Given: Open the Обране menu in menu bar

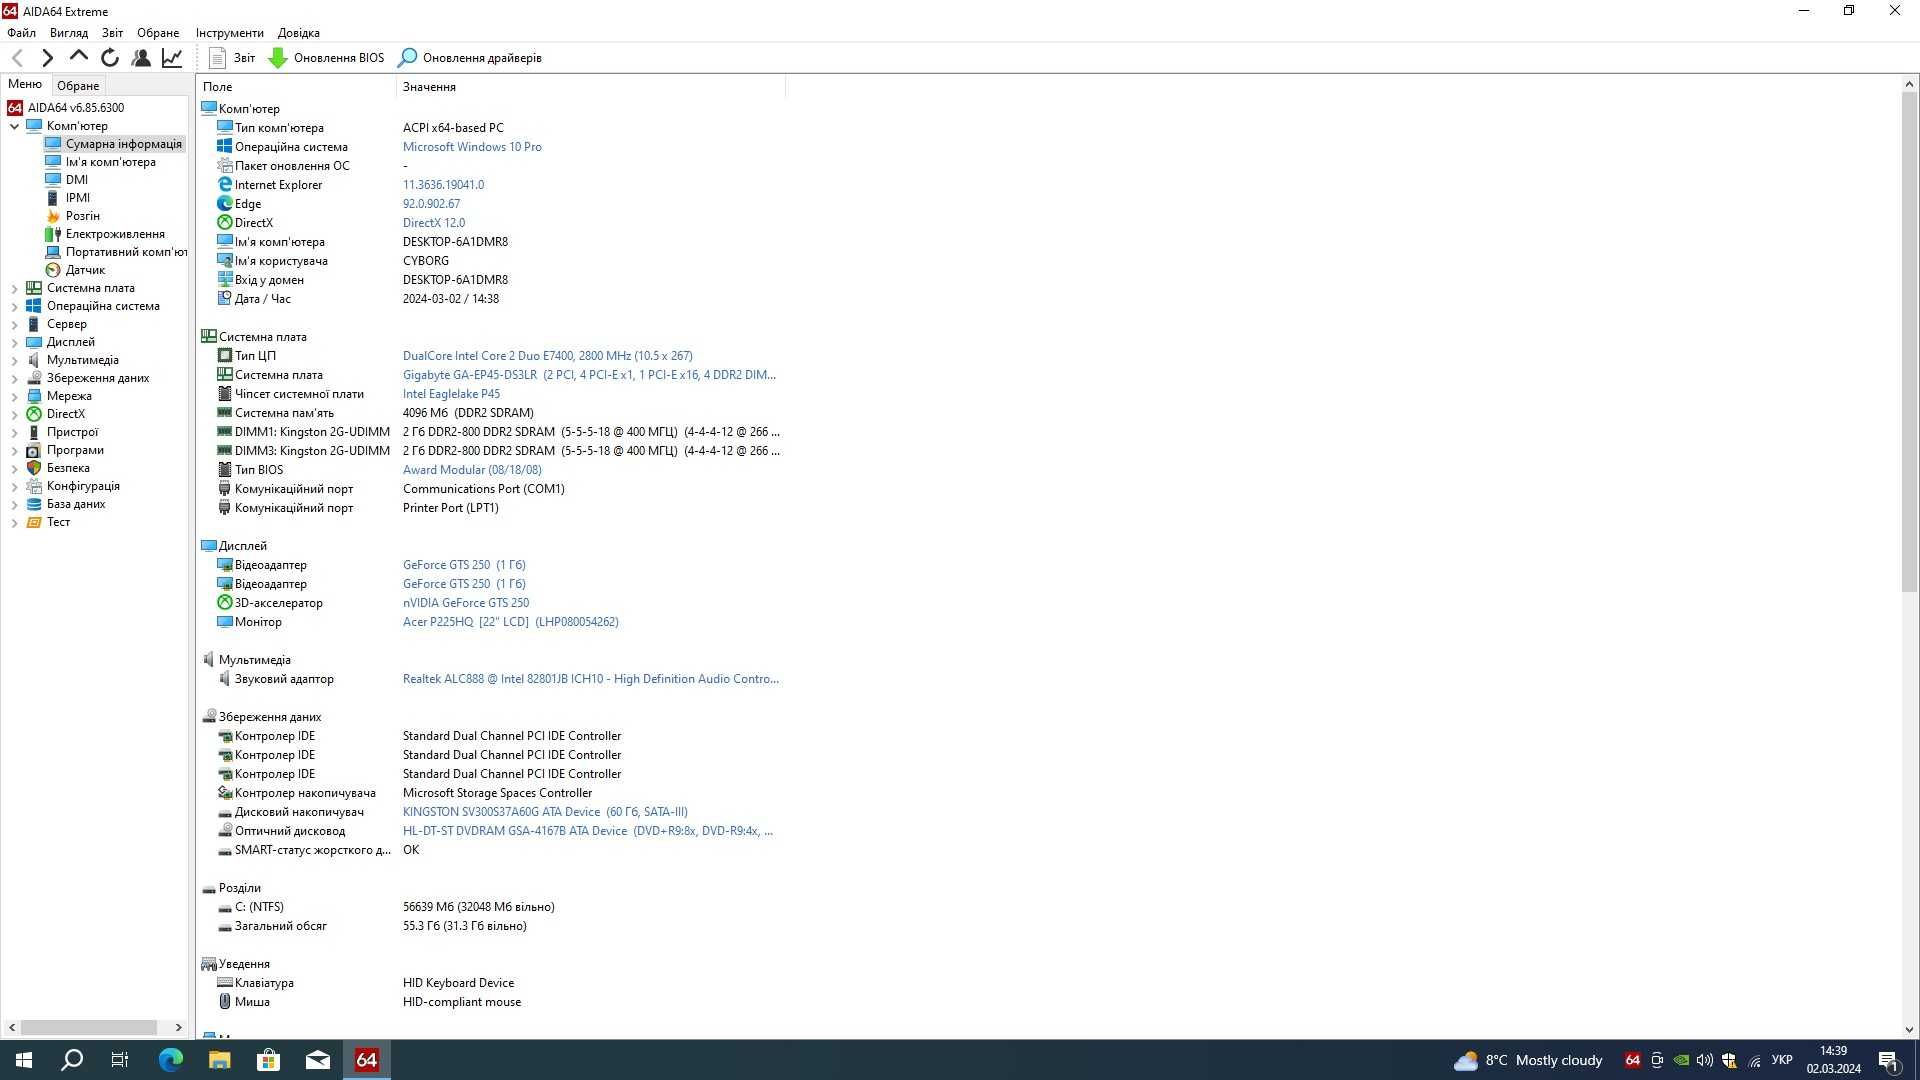Looking at the screenshot, I should (x=158, y=33).
